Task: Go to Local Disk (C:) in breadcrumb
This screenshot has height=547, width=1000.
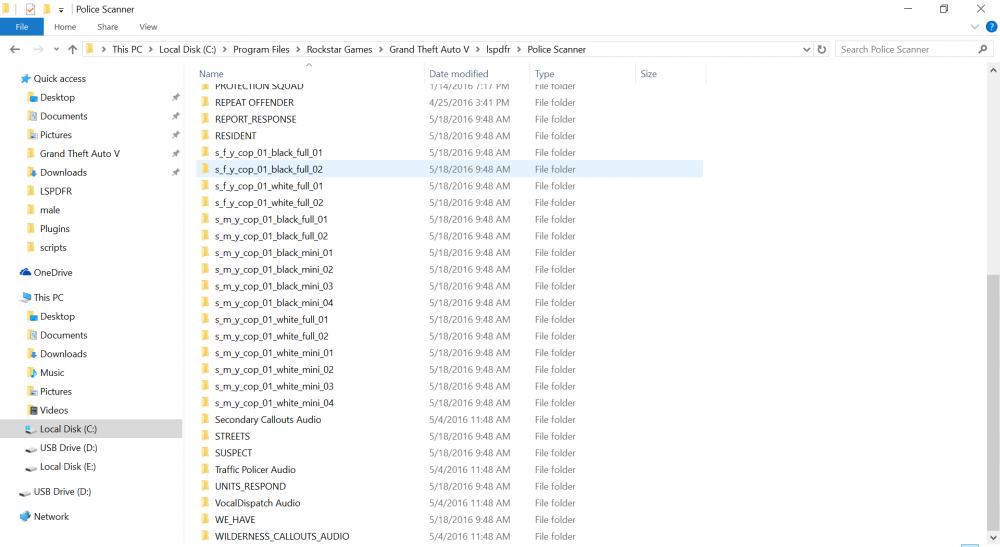Action: 188,49
